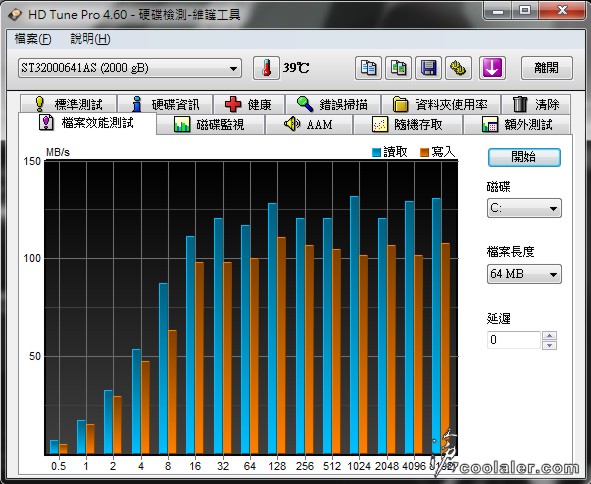The width and height of the screenshot is (591, 484).
Task: Click the 檔案長度 label
Action: pos(510,251)
